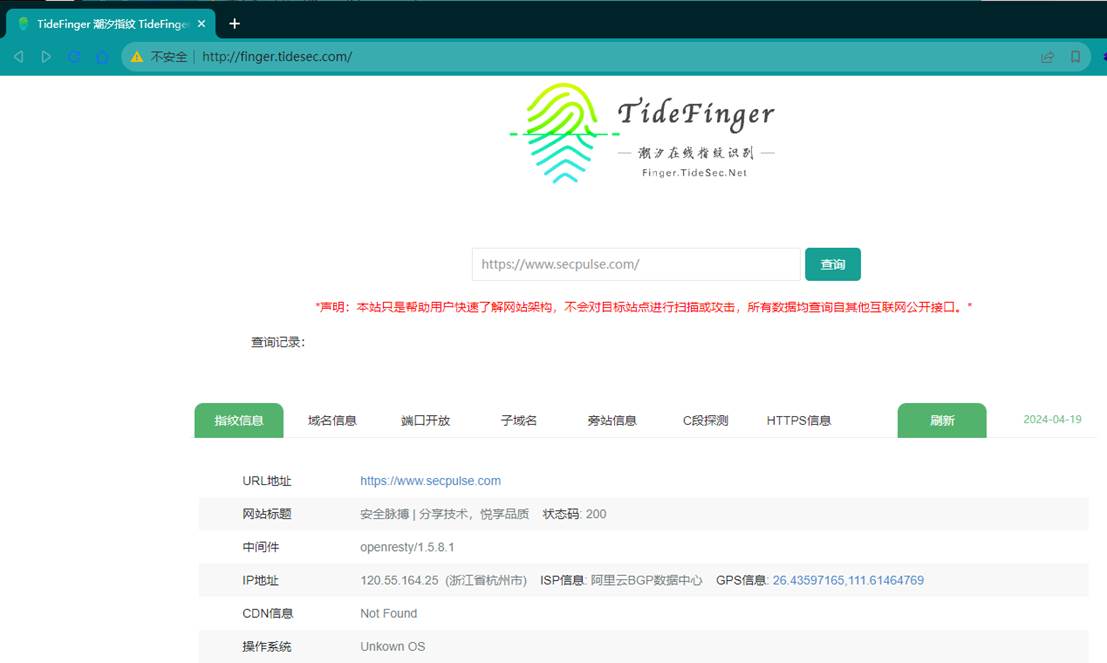Open the 旁站信息 tab
Screen dimensions: 1107x663
pos(611,420)
